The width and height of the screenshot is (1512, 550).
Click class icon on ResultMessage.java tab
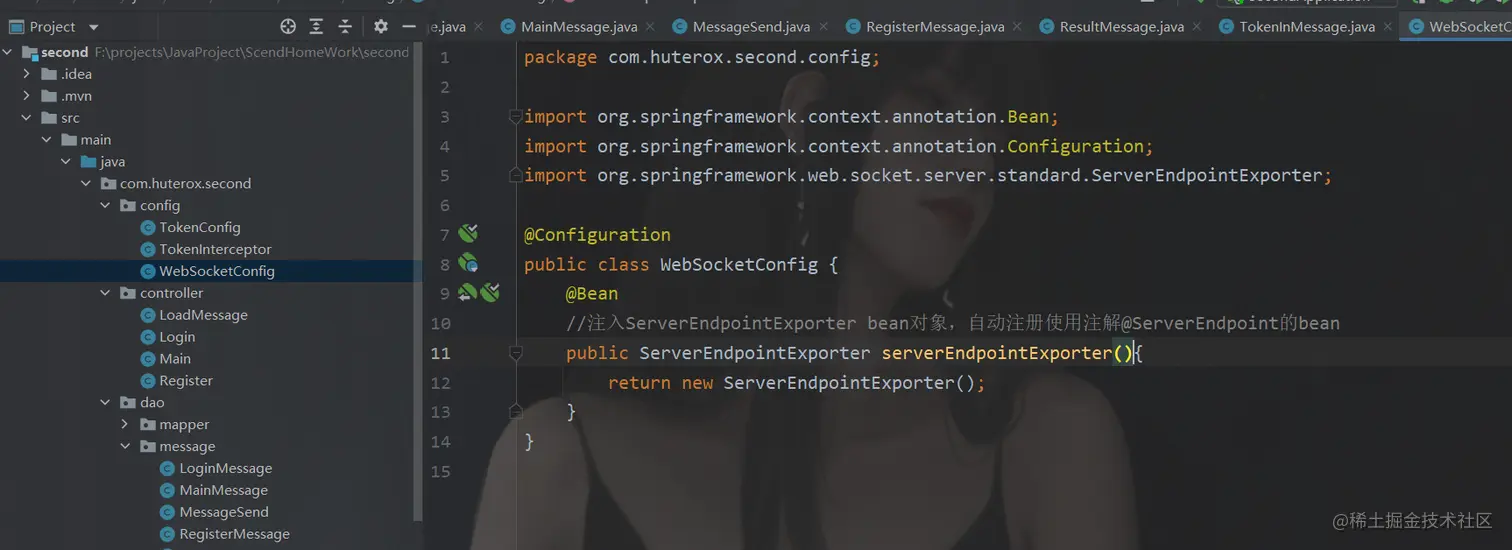1047,27
